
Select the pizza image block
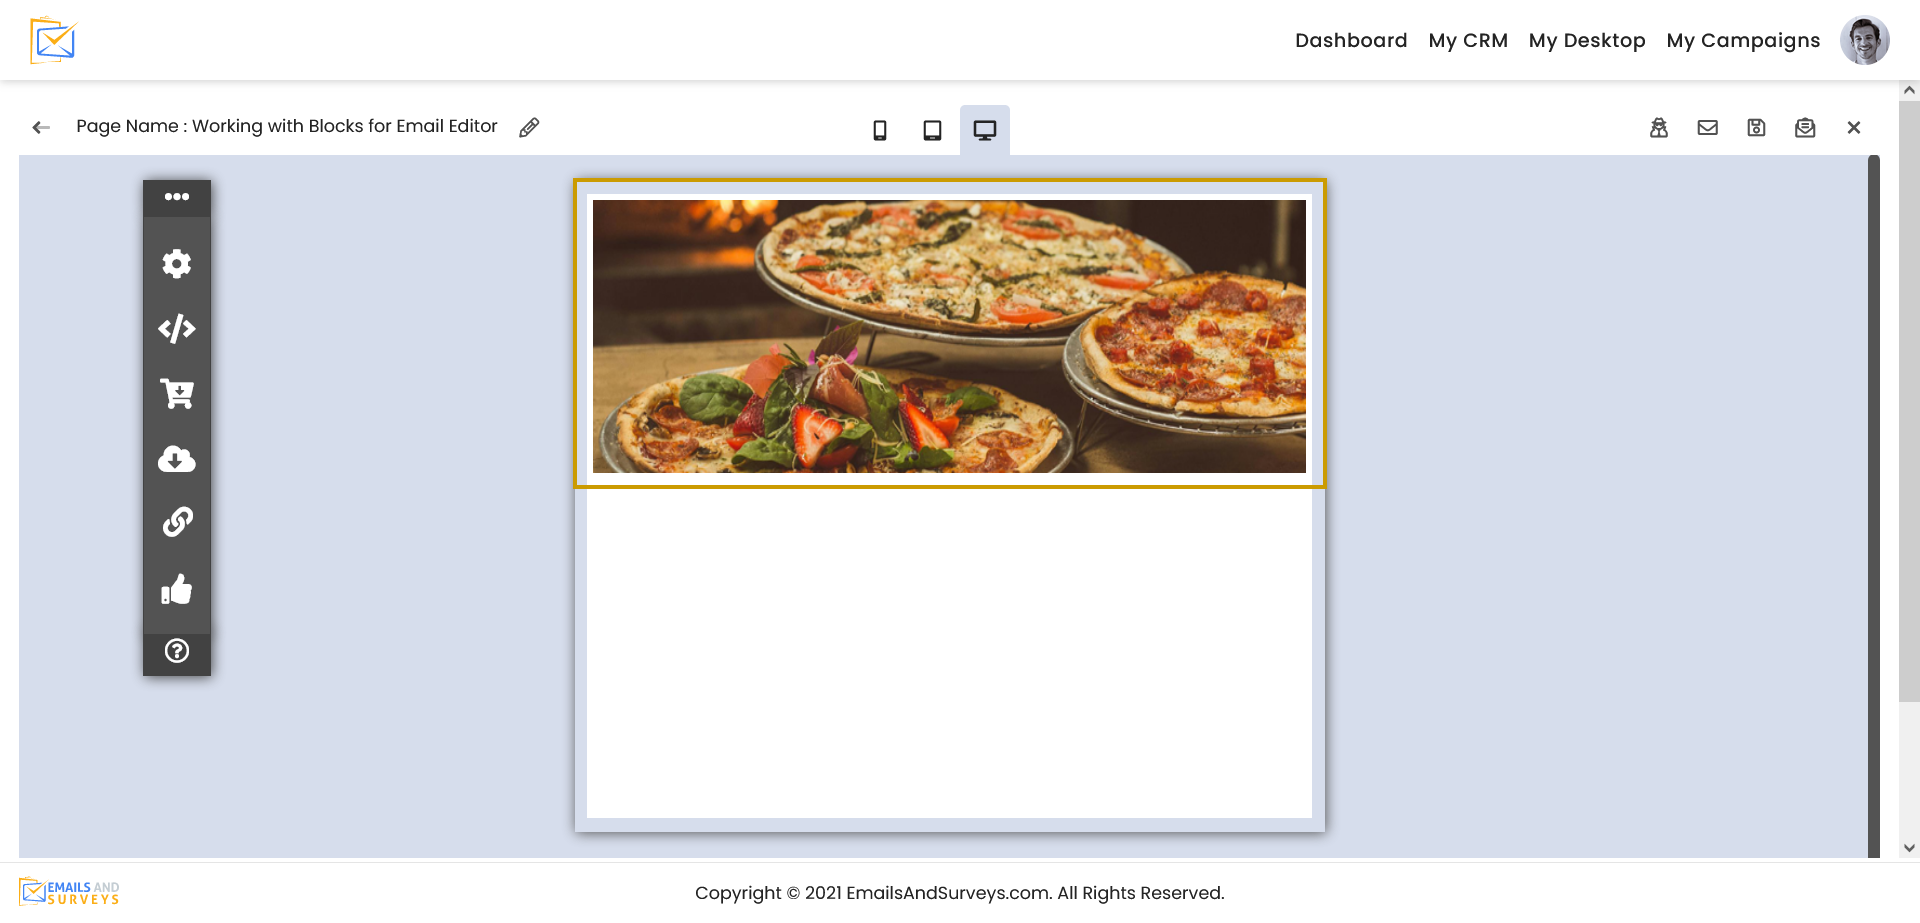(949, 336)
